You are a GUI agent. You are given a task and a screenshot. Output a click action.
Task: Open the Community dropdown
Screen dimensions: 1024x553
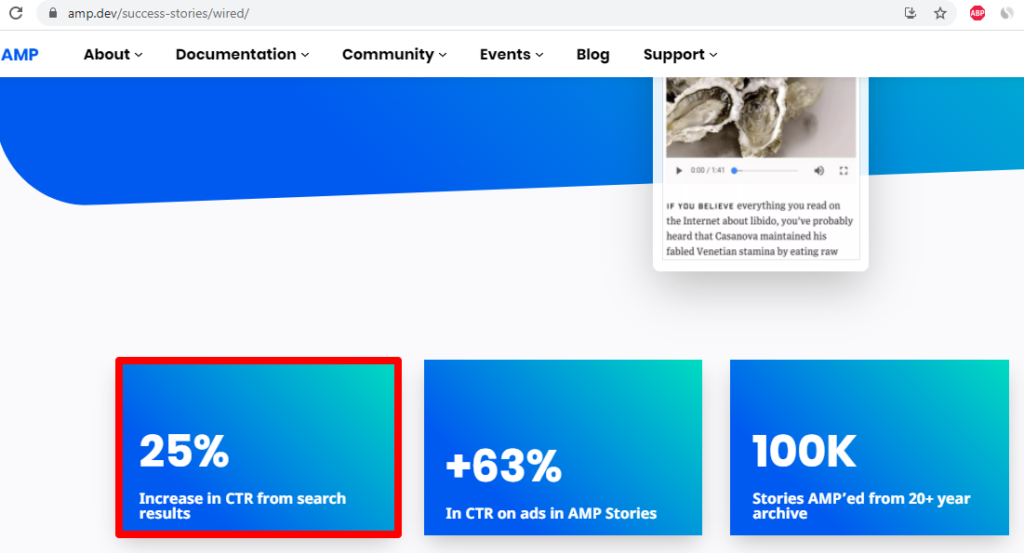pyautogui.click(x=394, y=54)
